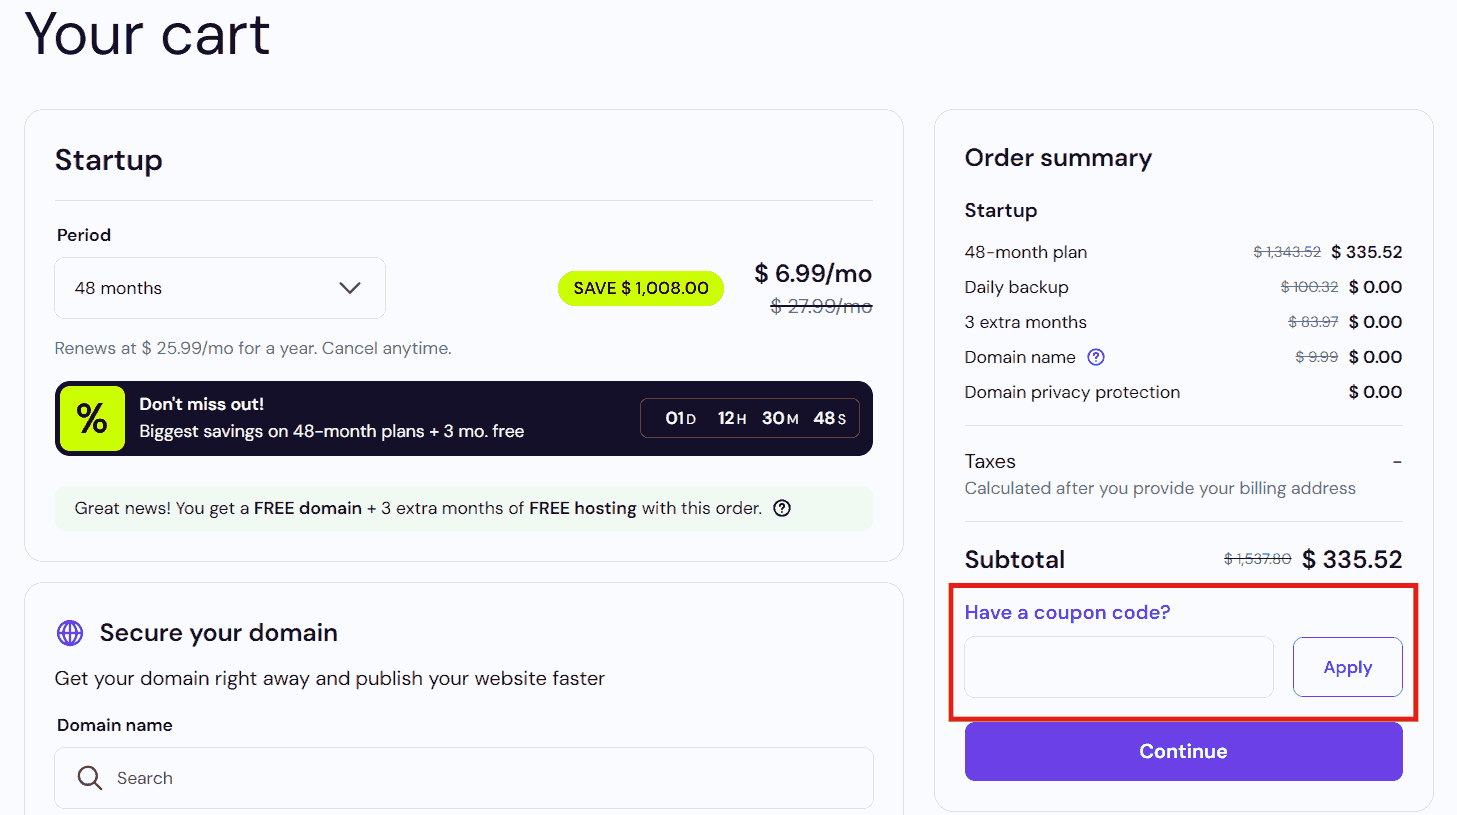Screen dimensions: 1457x815
Task: Click help icon beside the free hosting message
Action: 782,508
